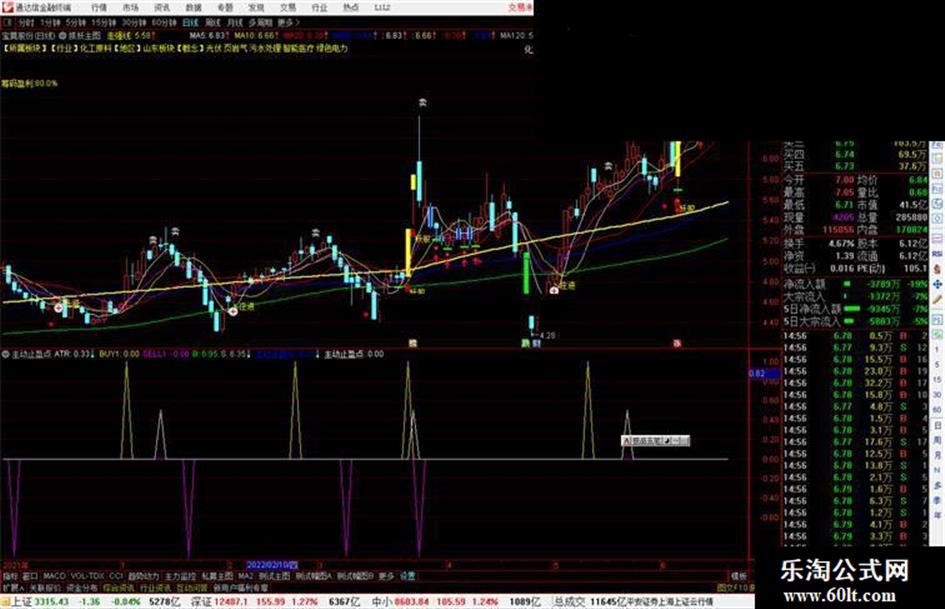Click right sidebar '30' period shortcut

click(x=937, y=395)
